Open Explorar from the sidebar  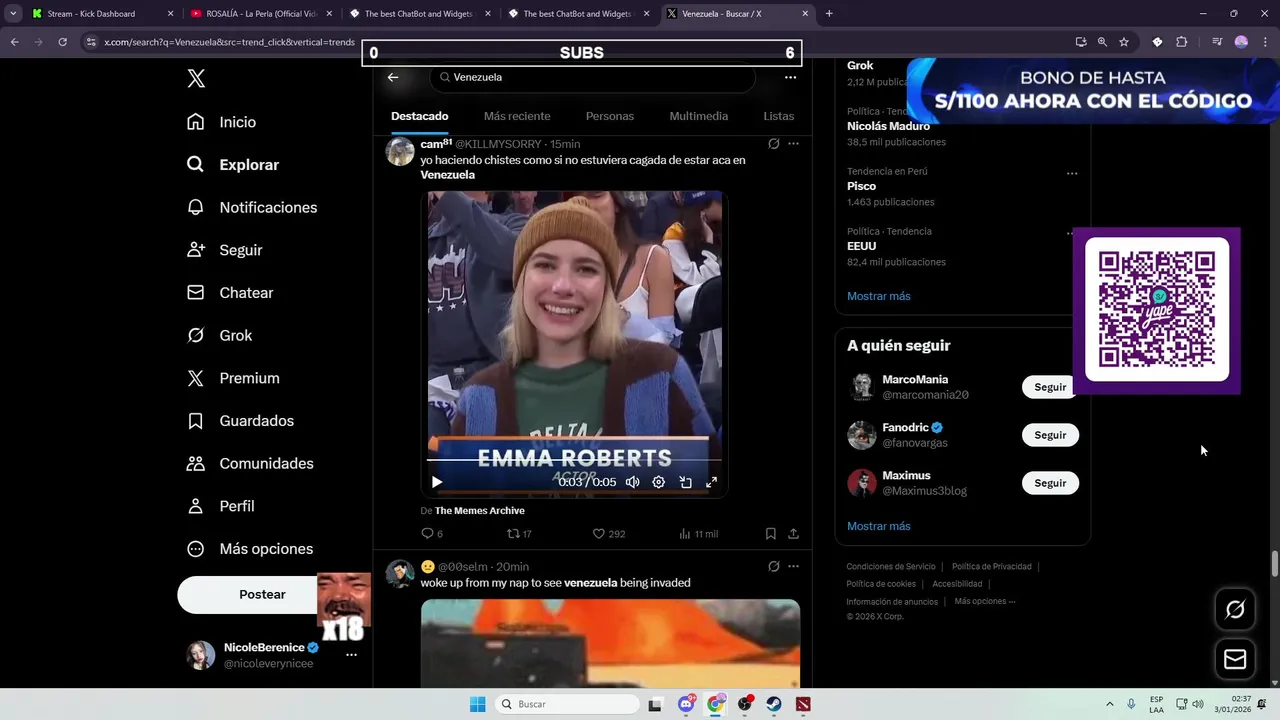click(x=233, y=165)
